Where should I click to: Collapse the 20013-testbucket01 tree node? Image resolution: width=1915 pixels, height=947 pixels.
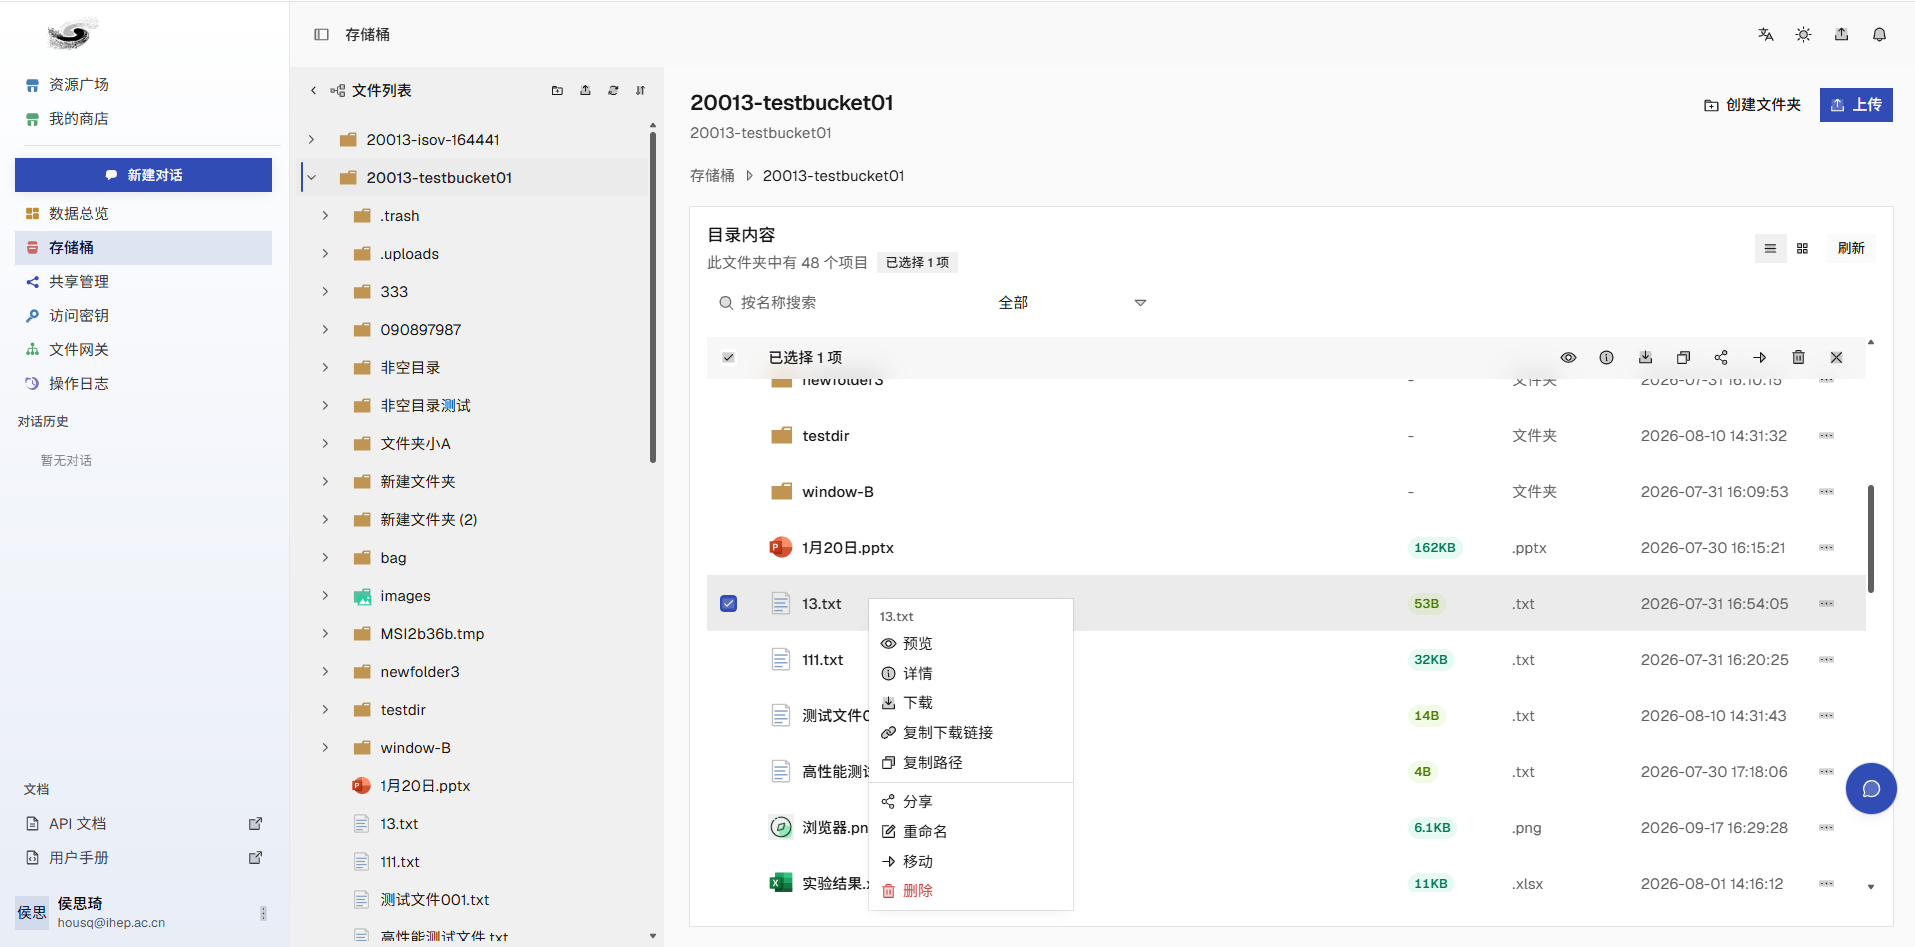(x=311, y=177)
